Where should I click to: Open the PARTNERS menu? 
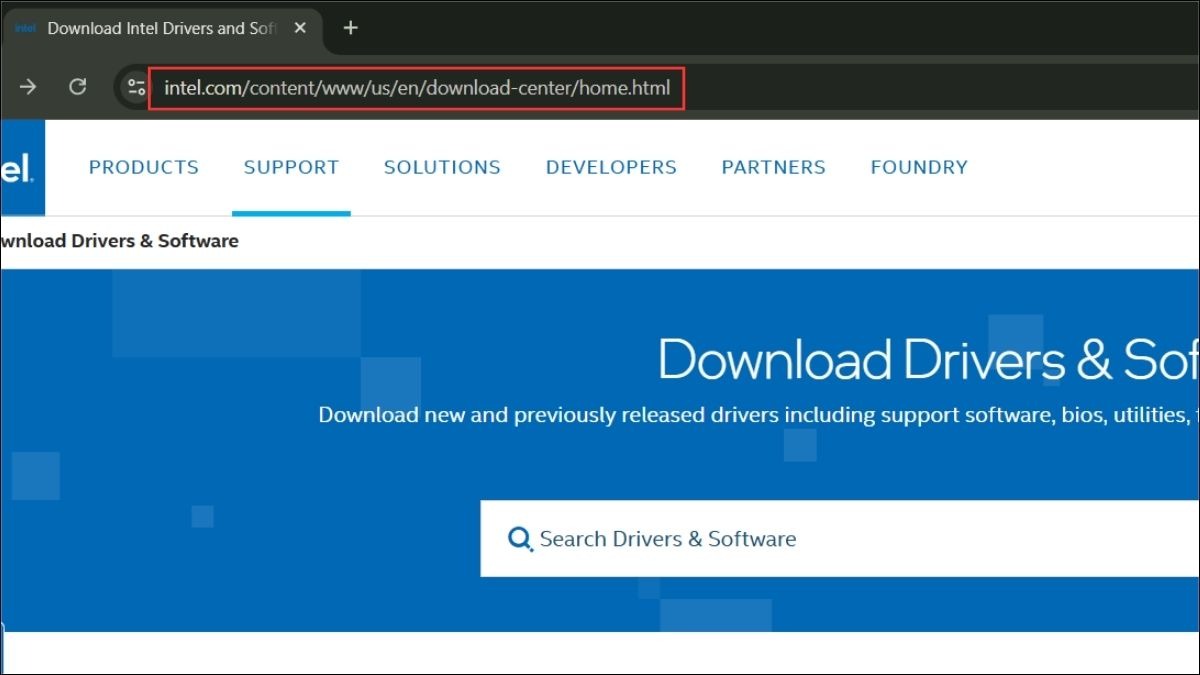click(x=774, y=167)
